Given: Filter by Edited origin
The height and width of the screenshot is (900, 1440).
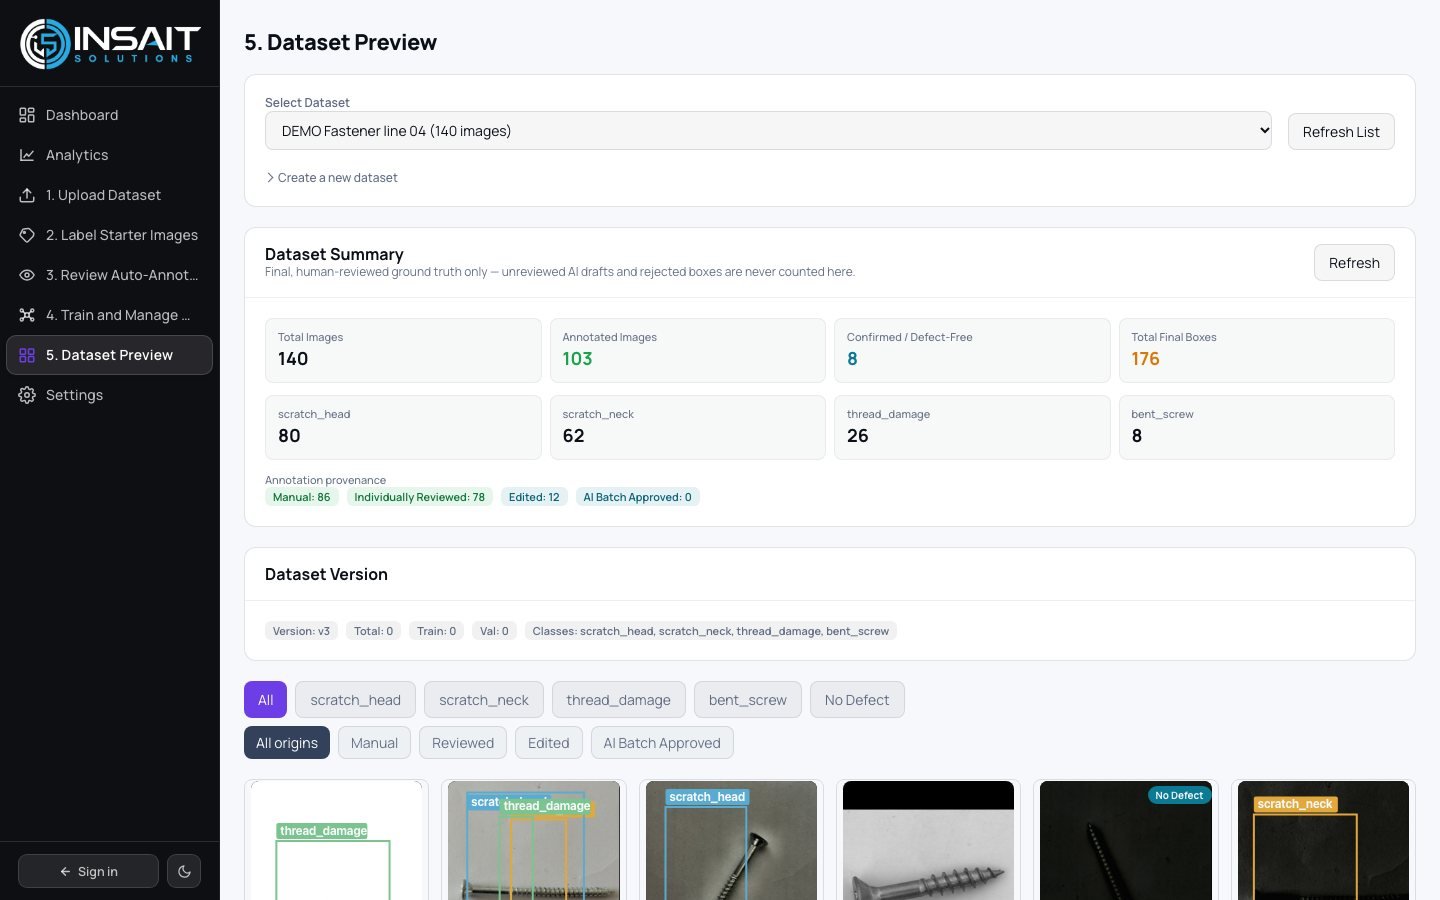Looking at the screenshot, I should pos(548,743).
